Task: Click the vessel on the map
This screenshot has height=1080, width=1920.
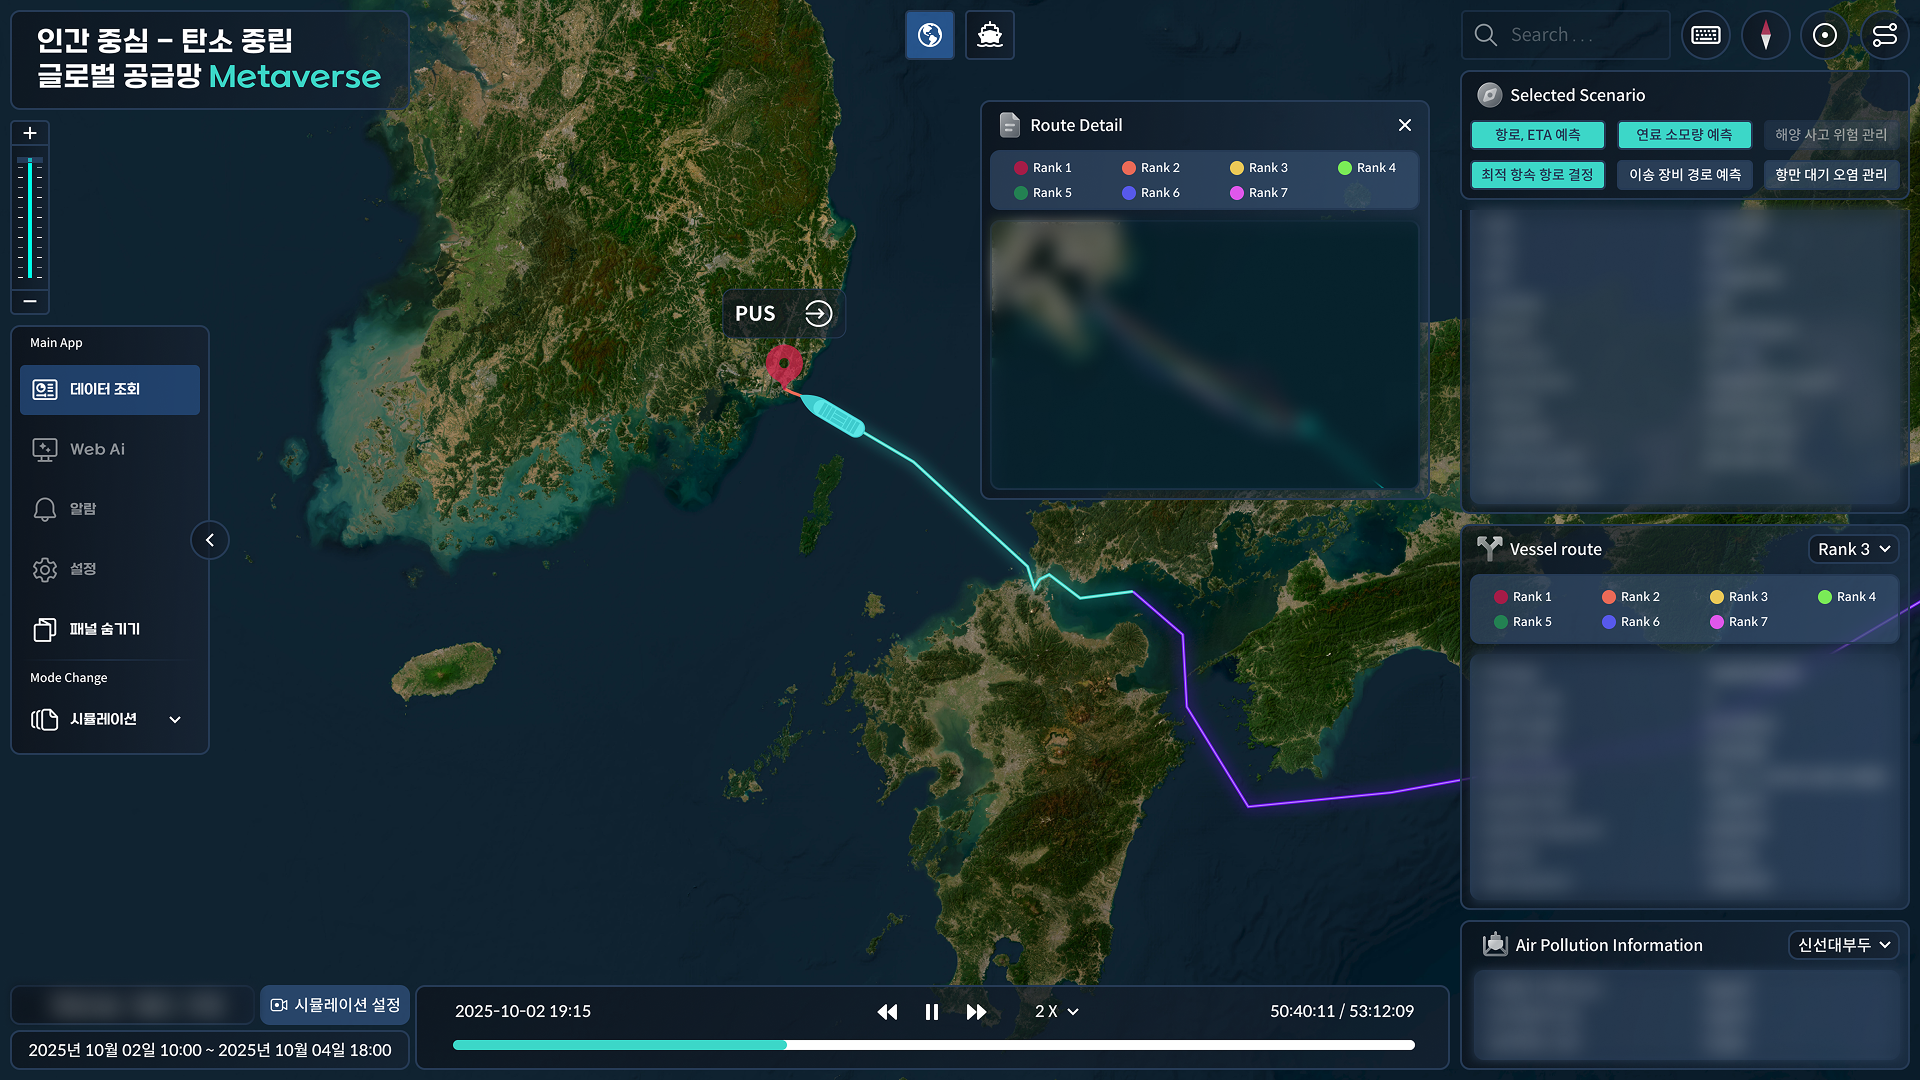Action: (833, 416)
